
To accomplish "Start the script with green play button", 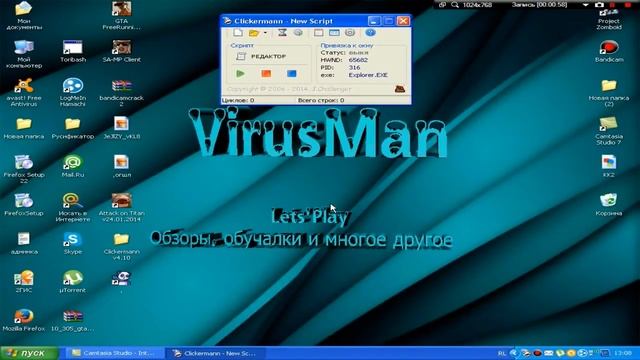I will [x=240, y=73].
